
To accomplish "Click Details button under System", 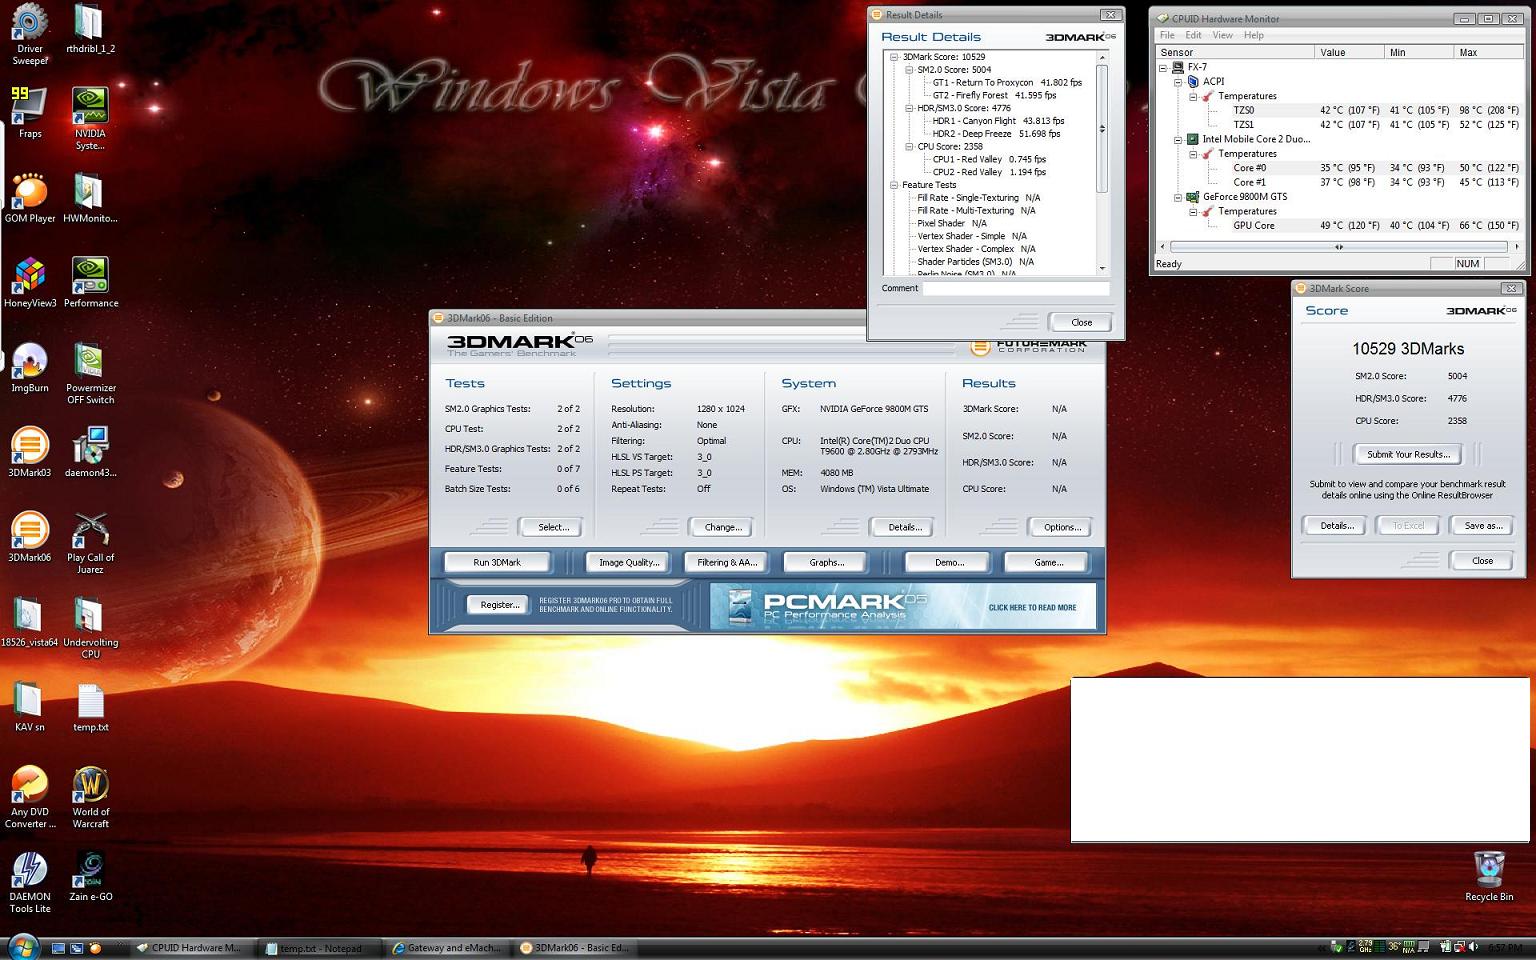I will point(904,527).
